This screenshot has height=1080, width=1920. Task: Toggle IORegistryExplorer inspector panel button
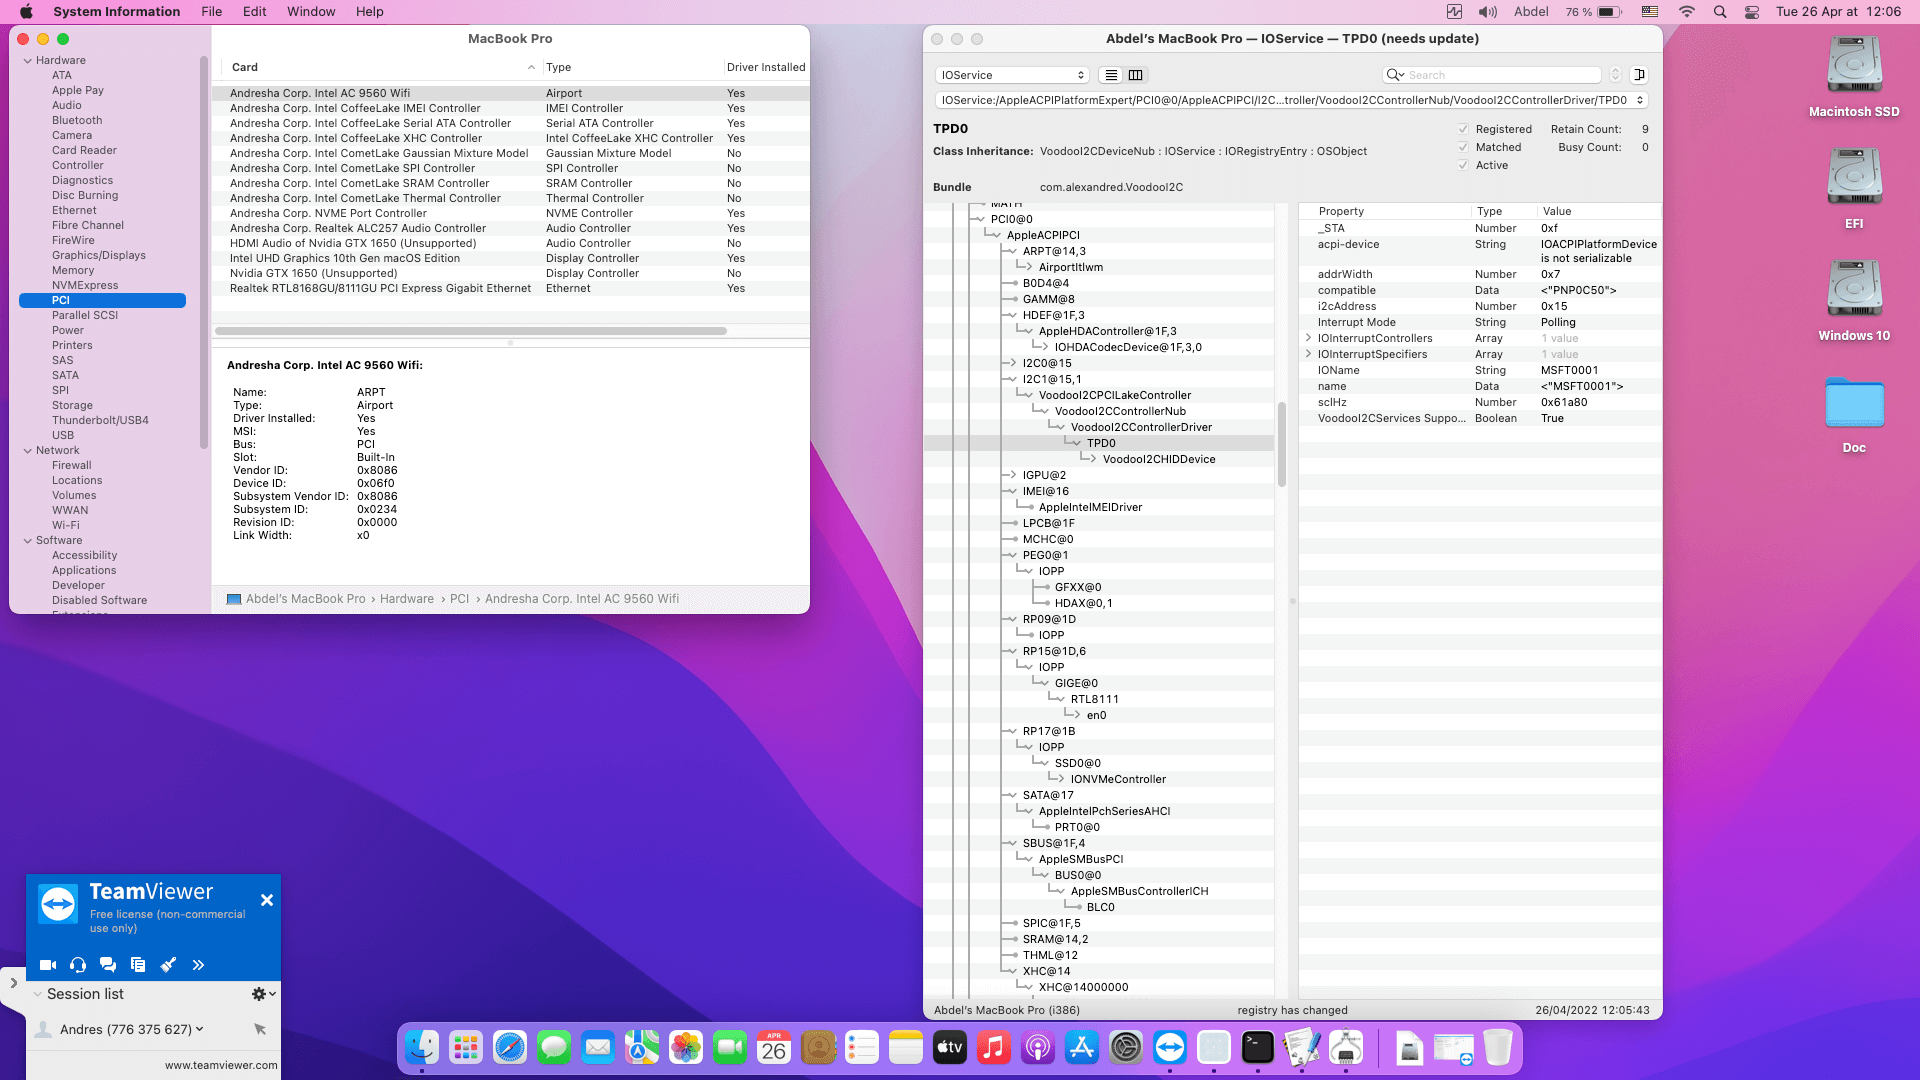1639,75
